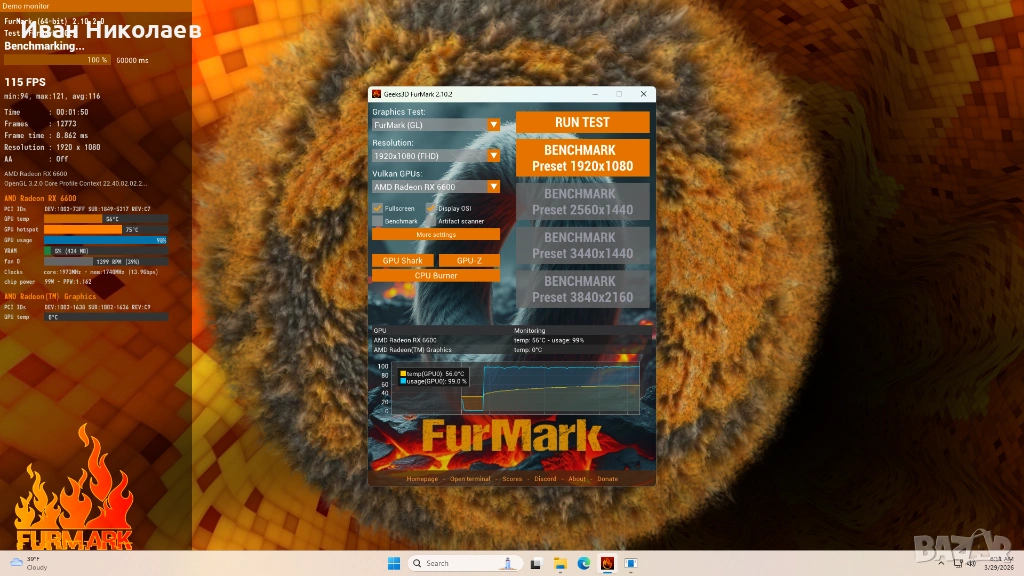Screen dimensions: 1024x576
Task: Click the FurMark icon in the taskbar
Action: click(607, 563)
